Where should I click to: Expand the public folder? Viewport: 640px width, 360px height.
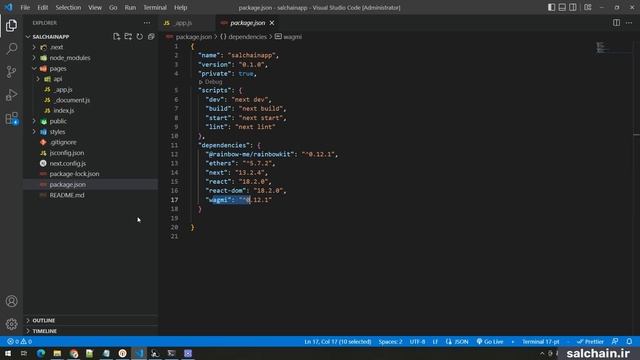pyautogui.click(x=34, y=121)
